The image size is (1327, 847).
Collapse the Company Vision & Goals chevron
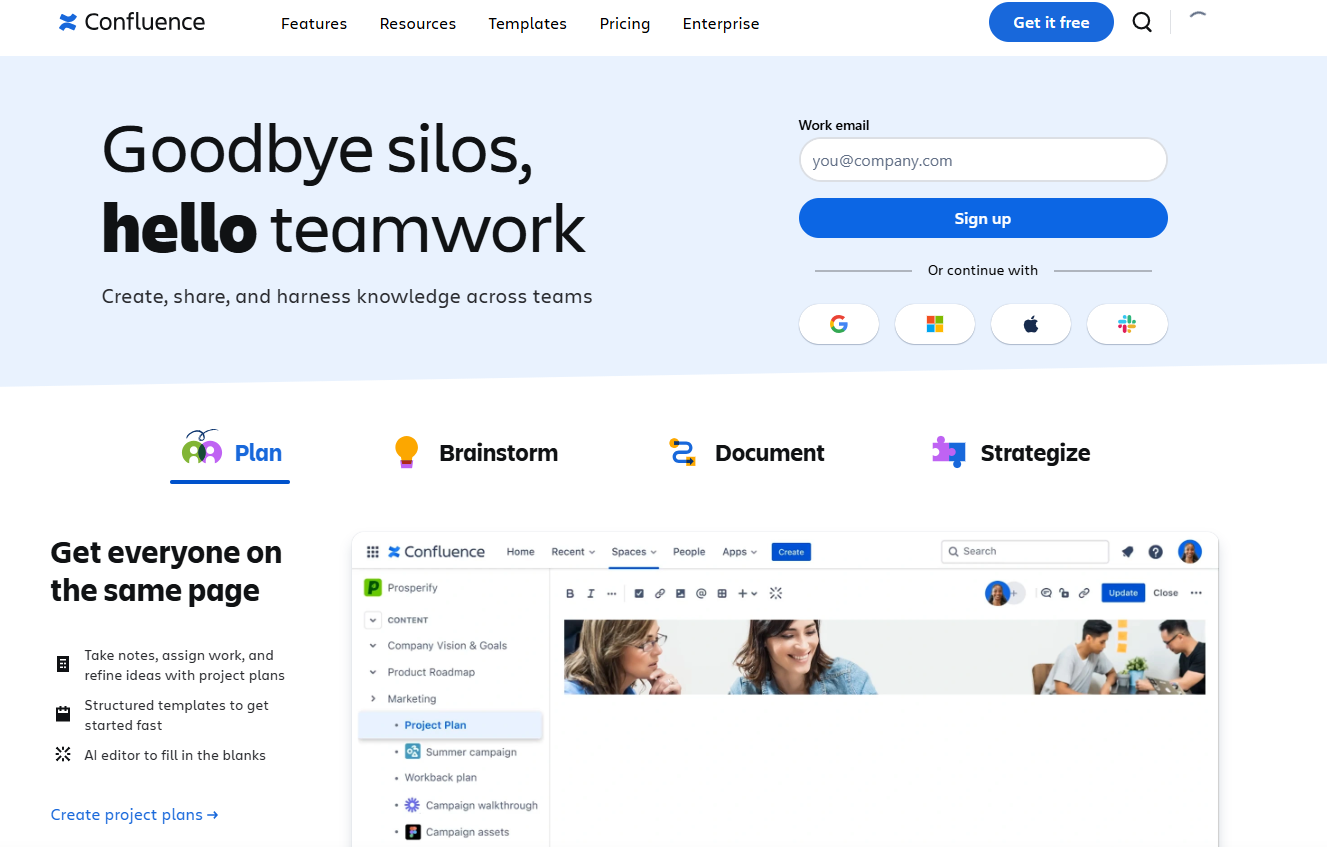pyautogui.click(x=373, y=646)
